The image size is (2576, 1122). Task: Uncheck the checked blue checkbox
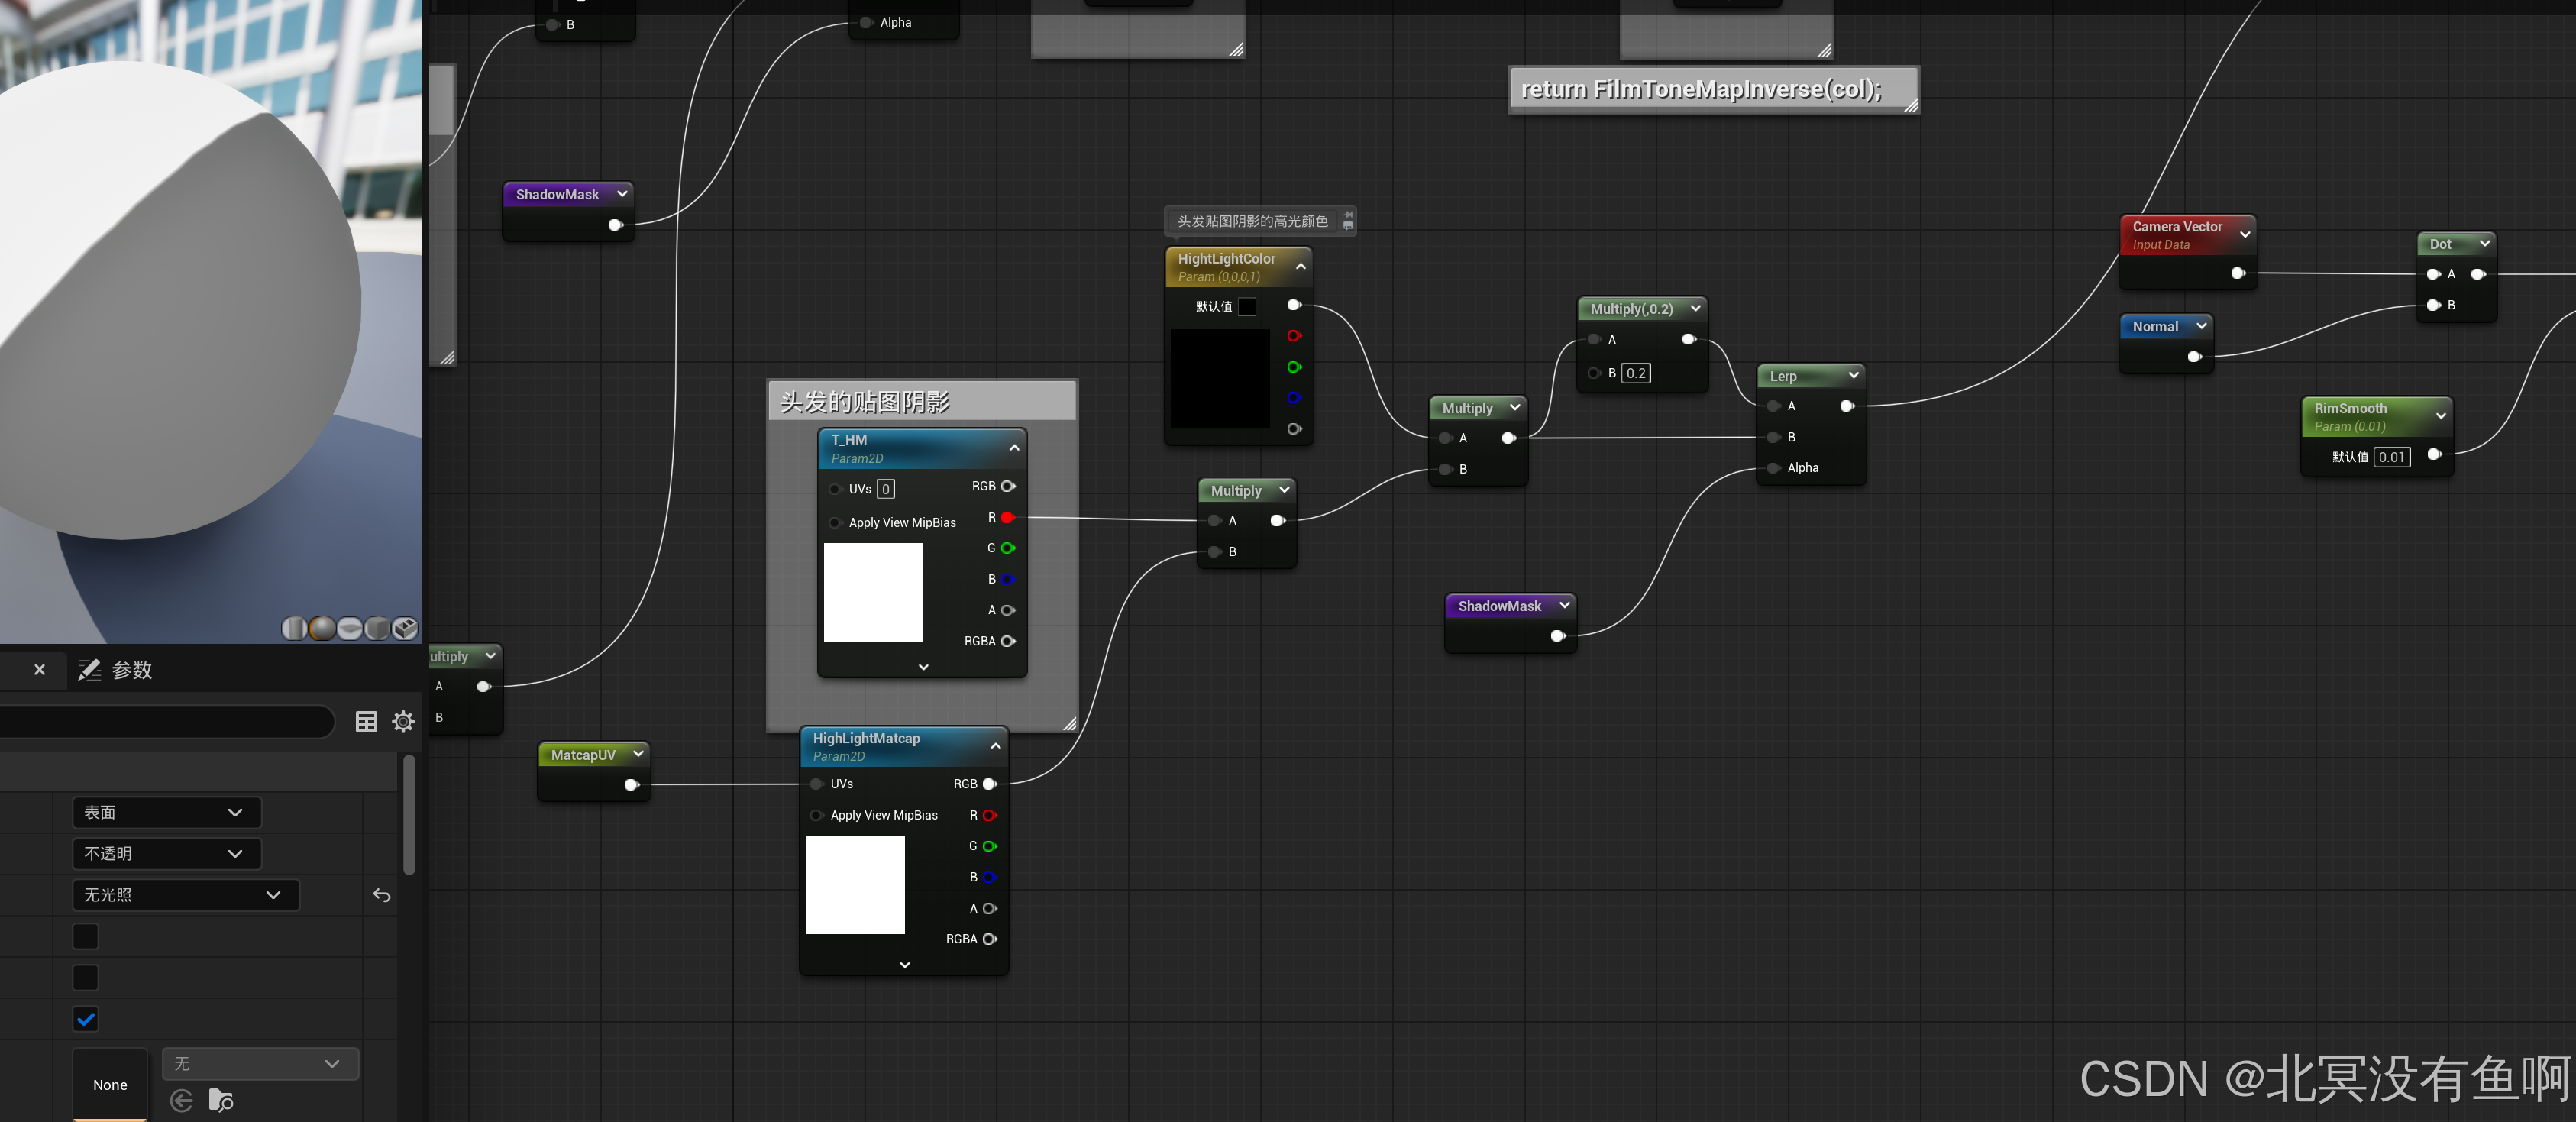click(x=86, y=1019)
